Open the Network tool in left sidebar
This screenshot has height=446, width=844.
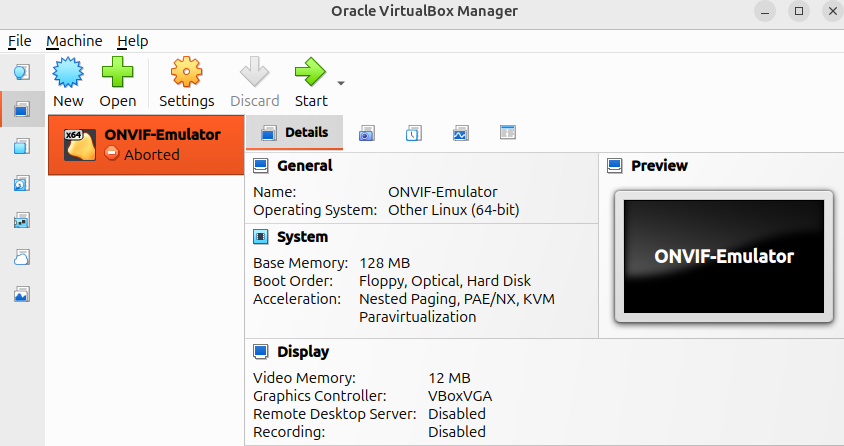22,220
